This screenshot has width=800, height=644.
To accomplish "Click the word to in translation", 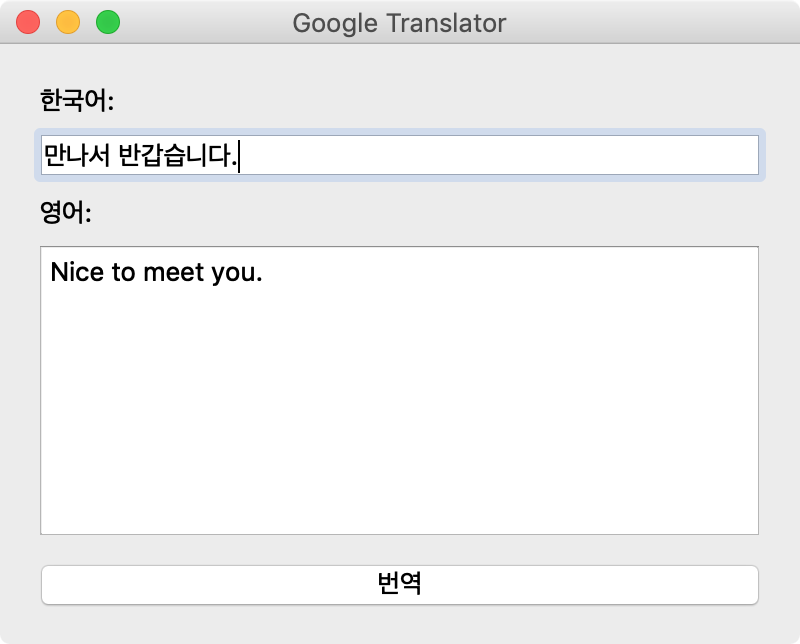I will pos(123,272).
